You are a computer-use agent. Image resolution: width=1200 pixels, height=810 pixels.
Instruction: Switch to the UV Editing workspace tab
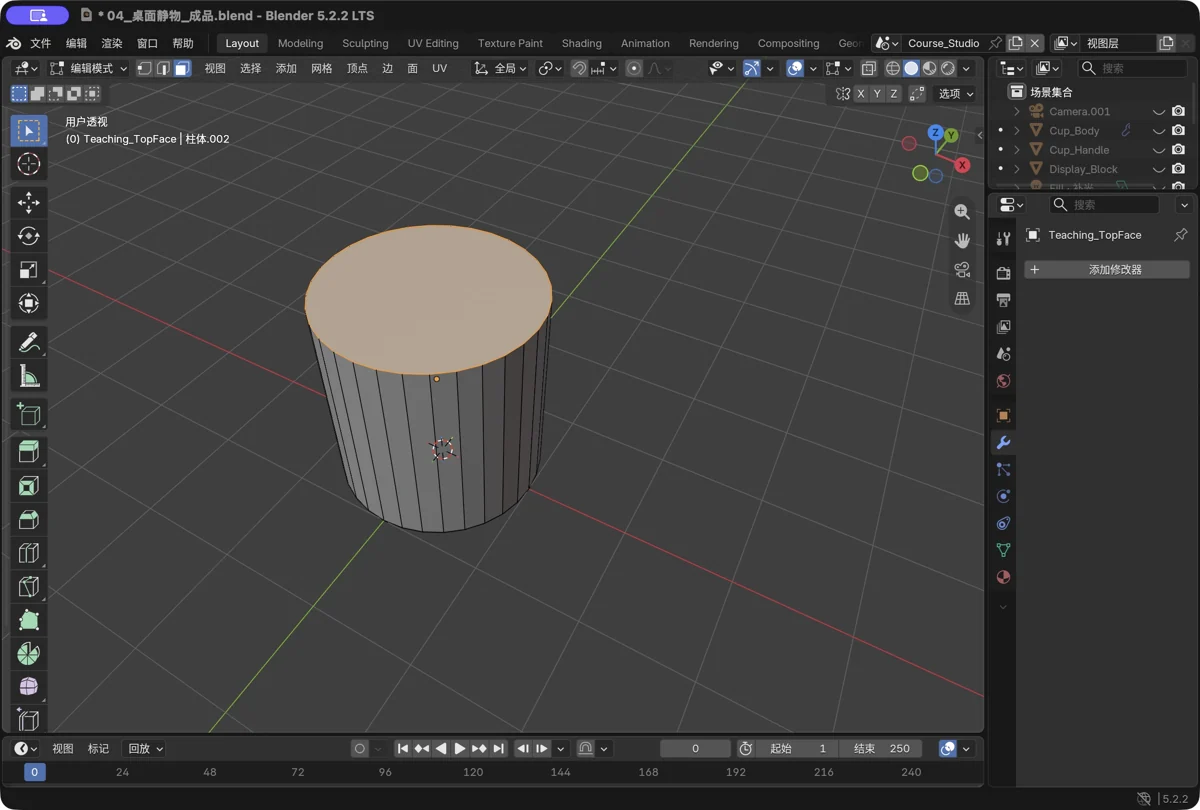pyautogui.click(x=433, y=43)
